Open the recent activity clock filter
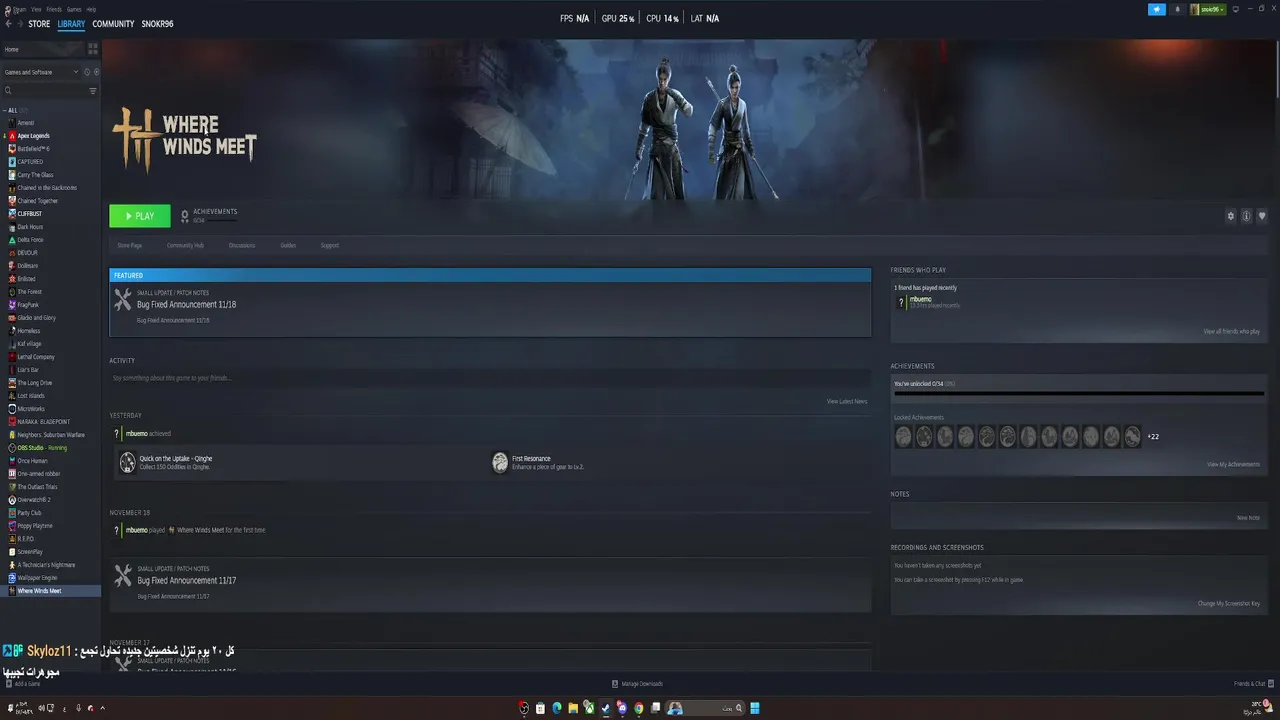Screen dimensions: 1280x720 tap(86, 72)
